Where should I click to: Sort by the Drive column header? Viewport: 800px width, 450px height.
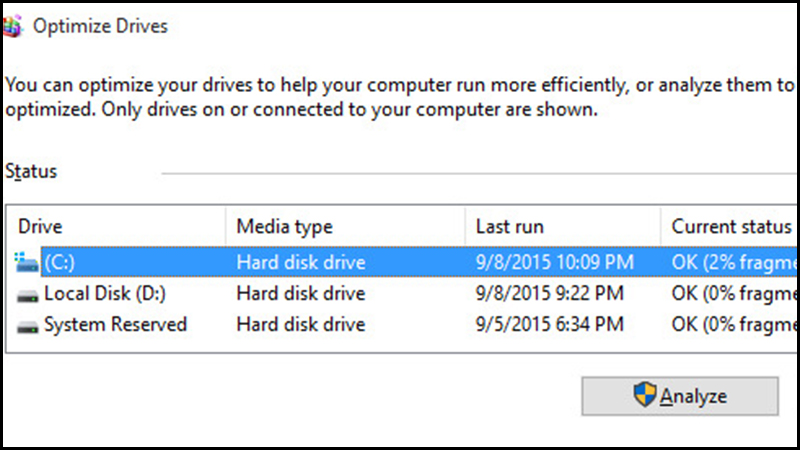pos(116,226)
